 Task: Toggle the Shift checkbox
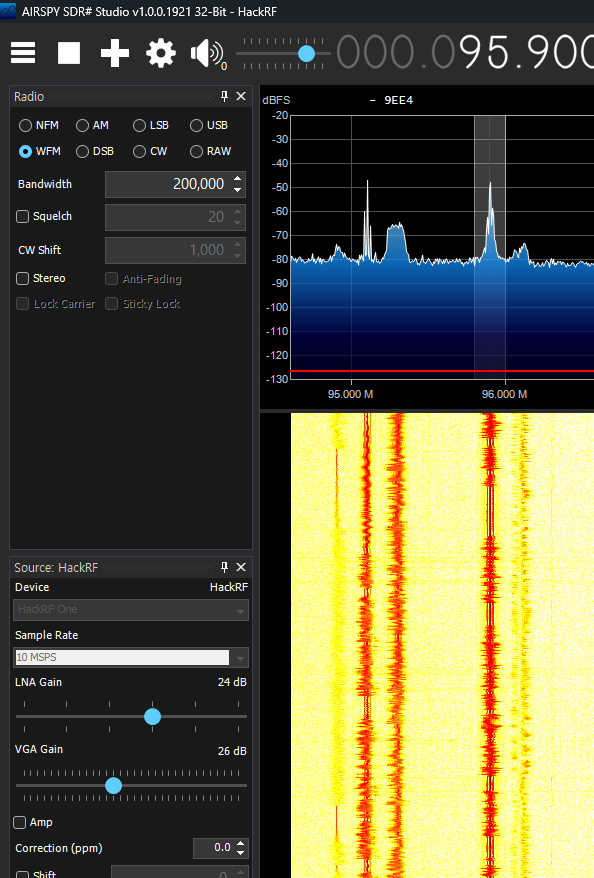pyautogui.click(x=22, y=874)
